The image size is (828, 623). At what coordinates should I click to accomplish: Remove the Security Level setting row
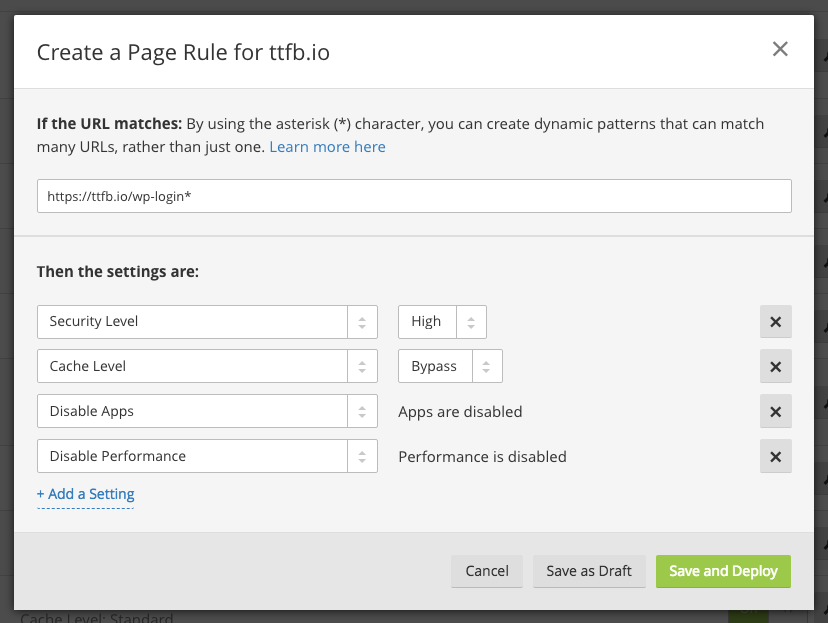pos(775,322)
